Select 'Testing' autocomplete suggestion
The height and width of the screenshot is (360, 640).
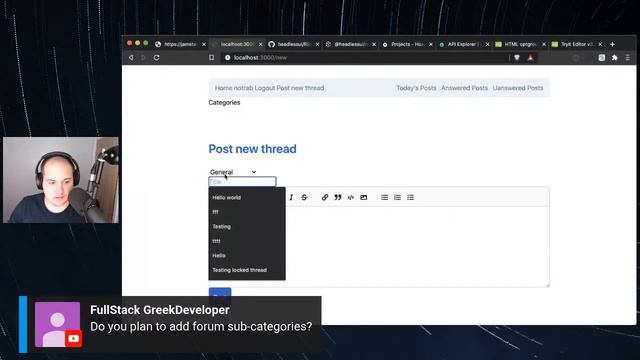(x=247, y=227)
